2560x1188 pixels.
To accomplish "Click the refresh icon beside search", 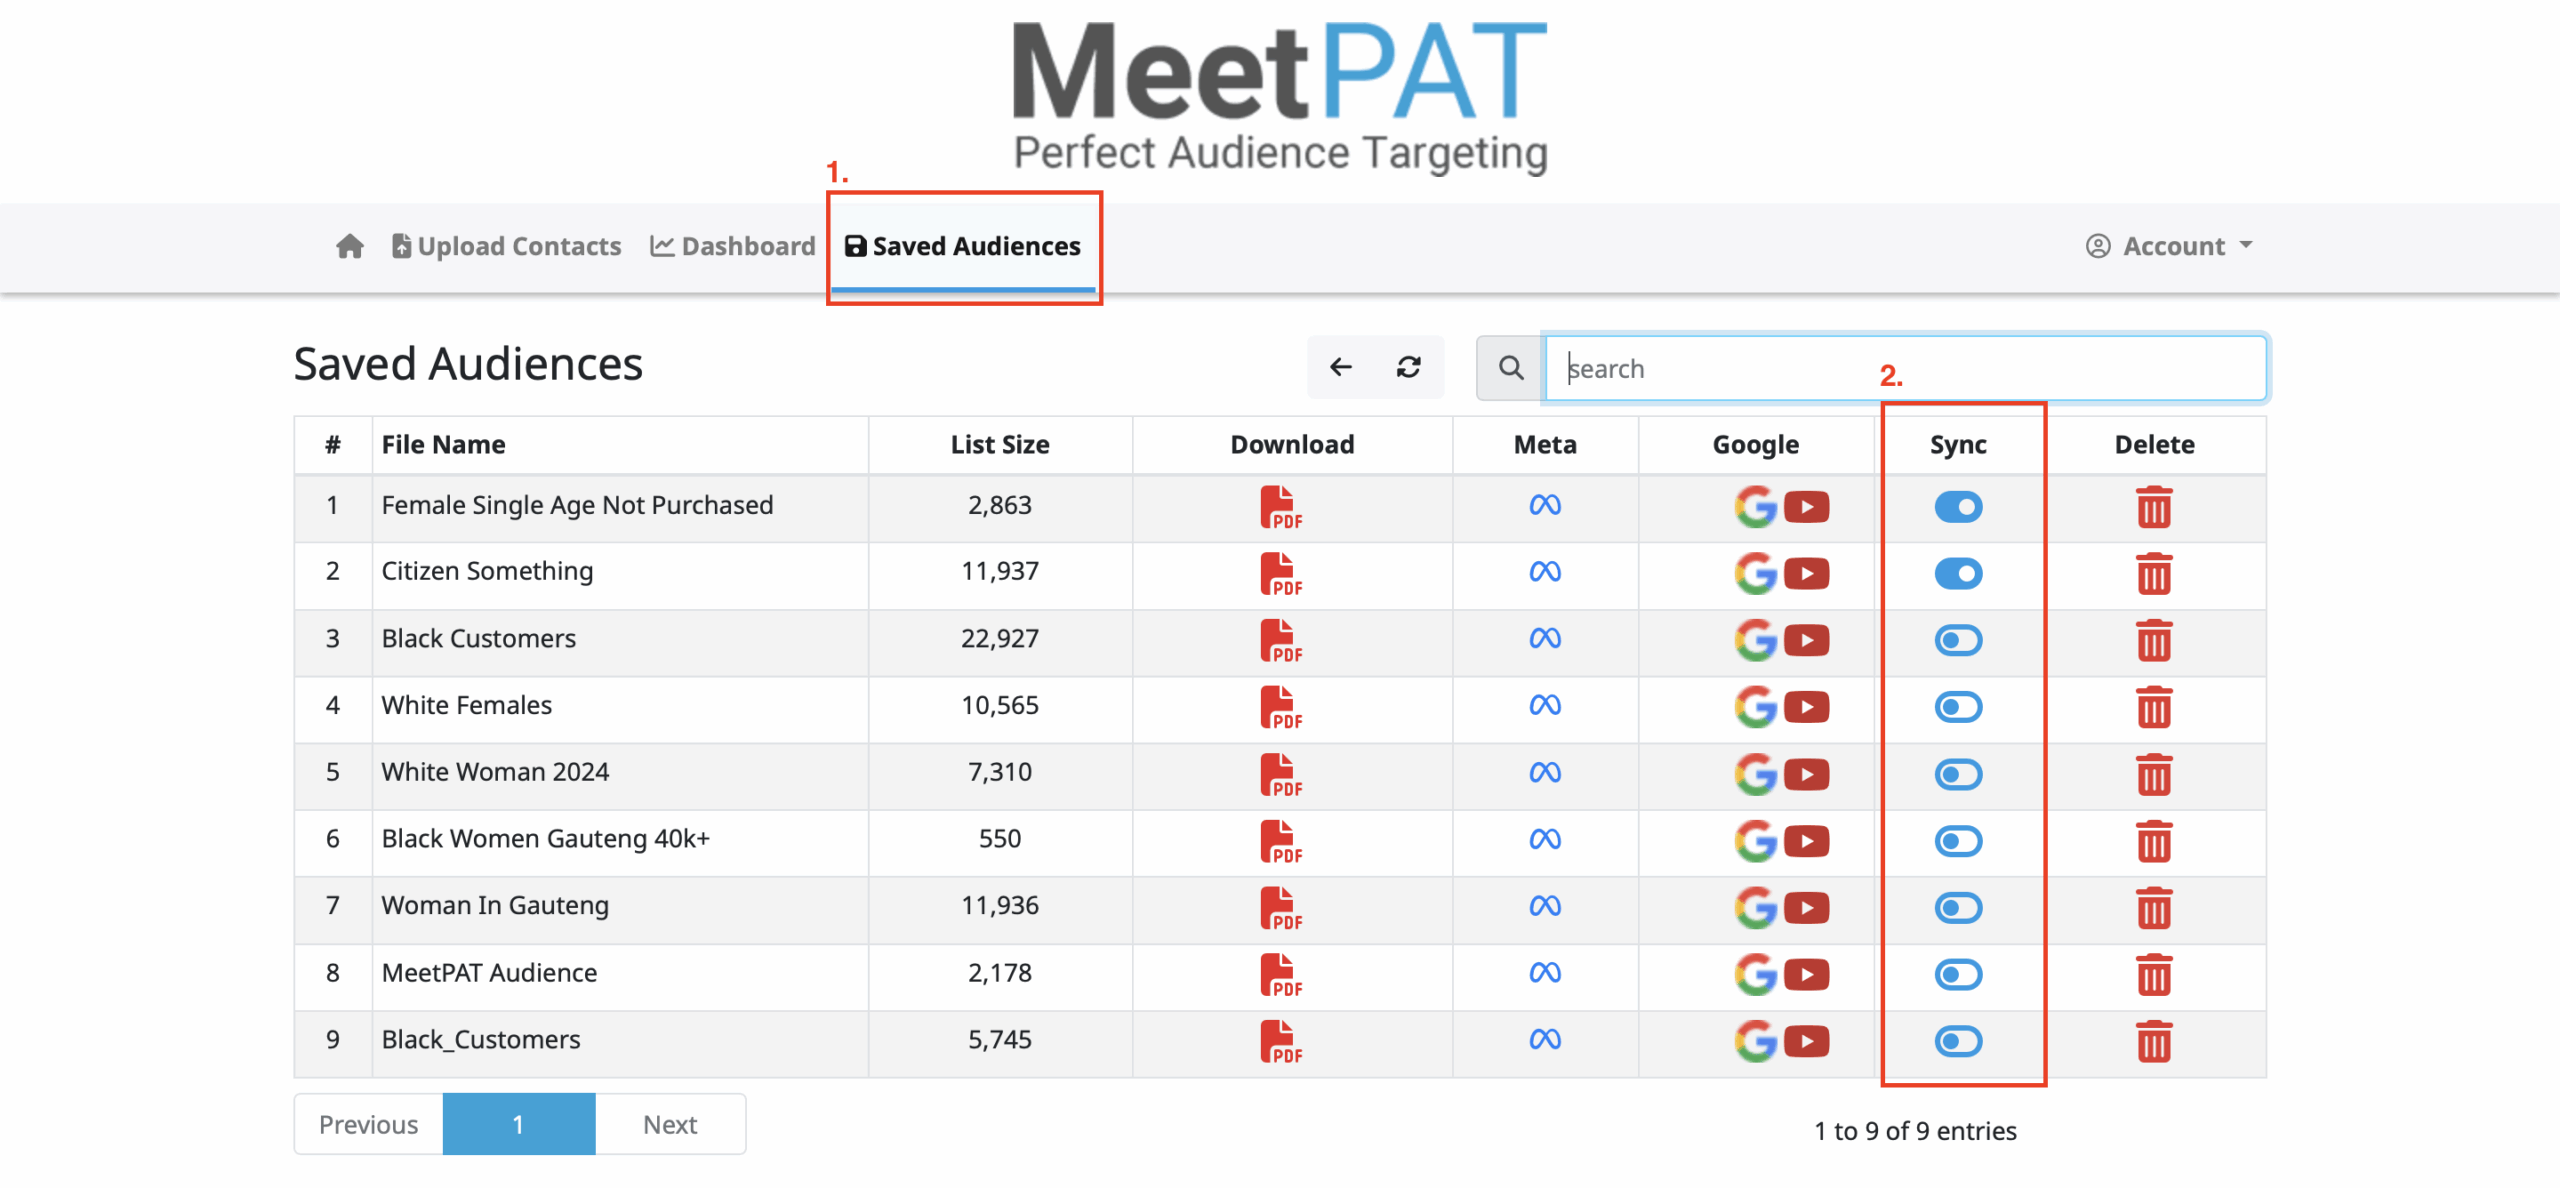I will [x=1408, y=368].
